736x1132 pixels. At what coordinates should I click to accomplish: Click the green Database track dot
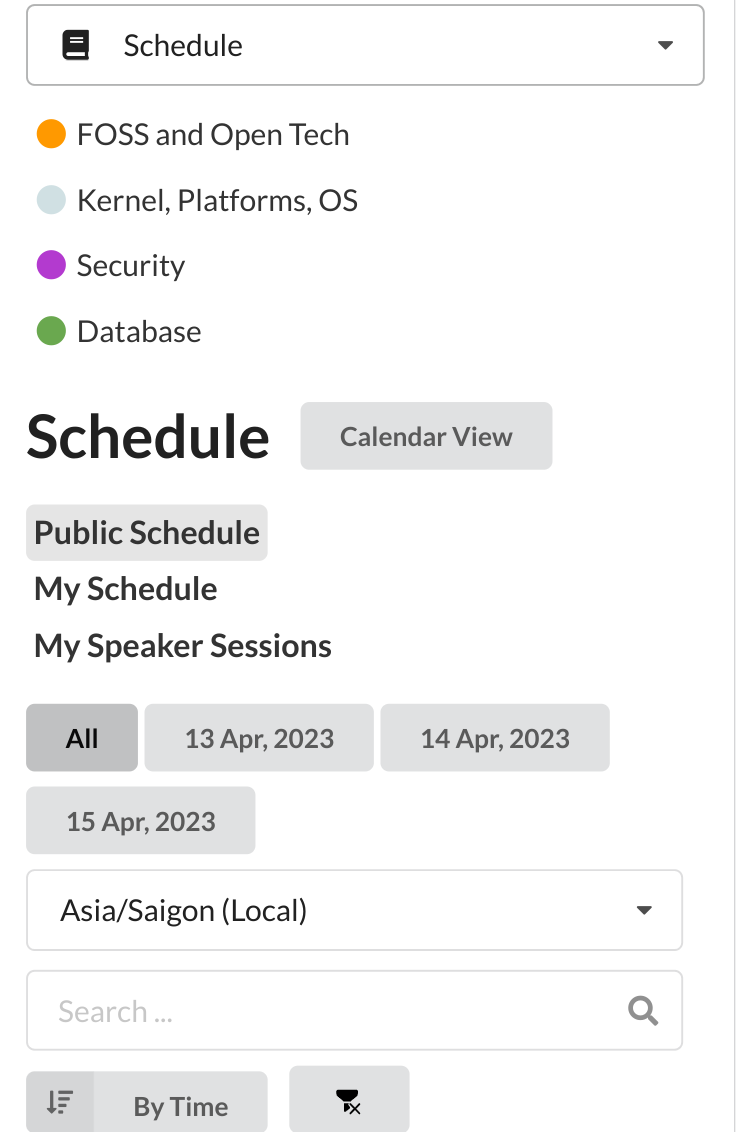pos(51,331)
